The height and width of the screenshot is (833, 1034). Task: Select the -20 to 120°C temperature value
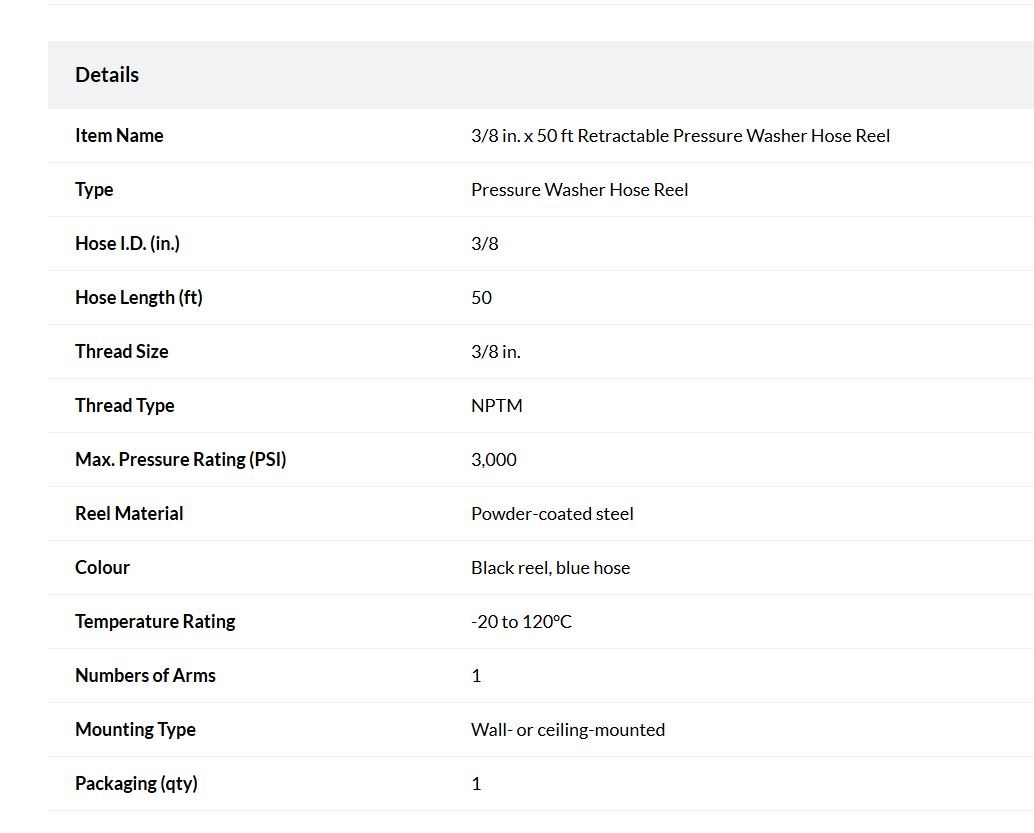click(x=522, y=622)
